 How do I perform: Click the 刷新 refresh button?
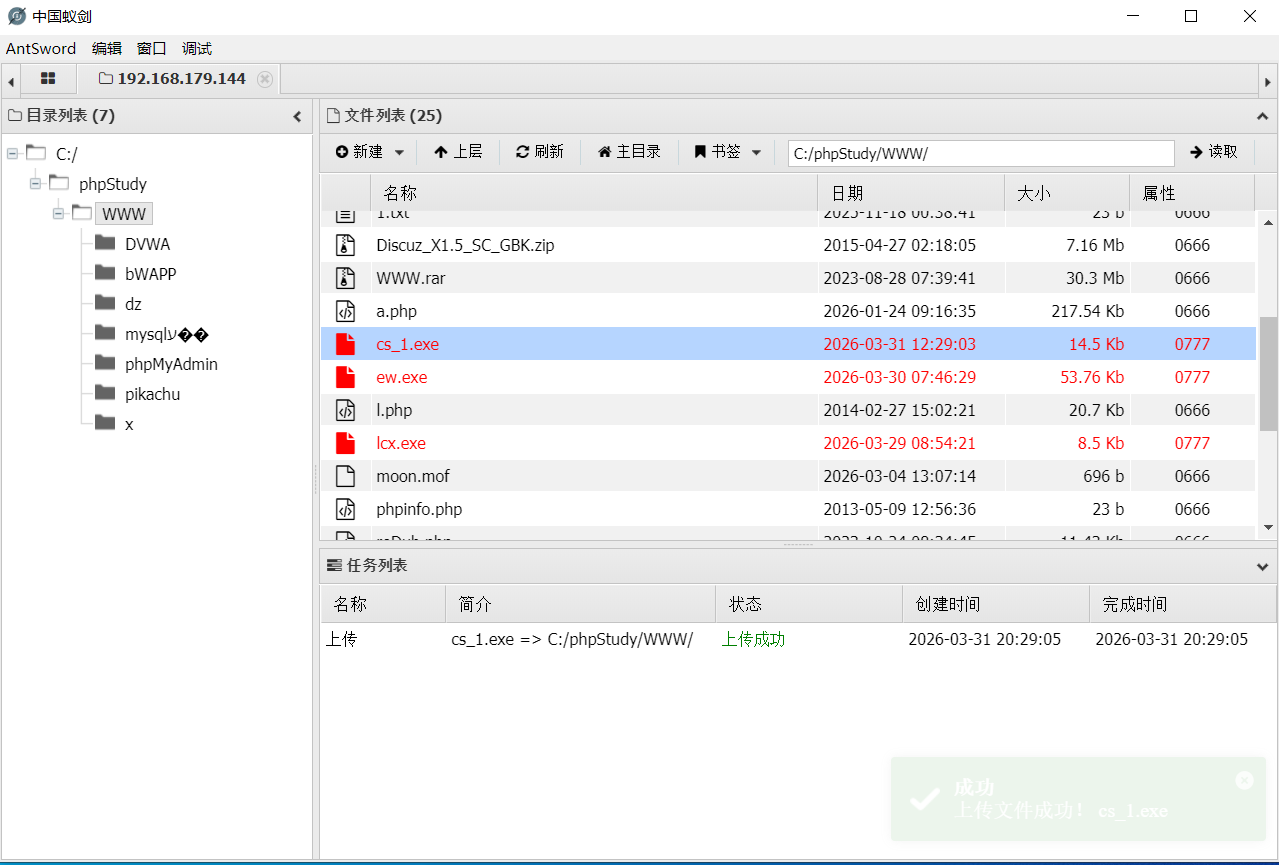540,152
